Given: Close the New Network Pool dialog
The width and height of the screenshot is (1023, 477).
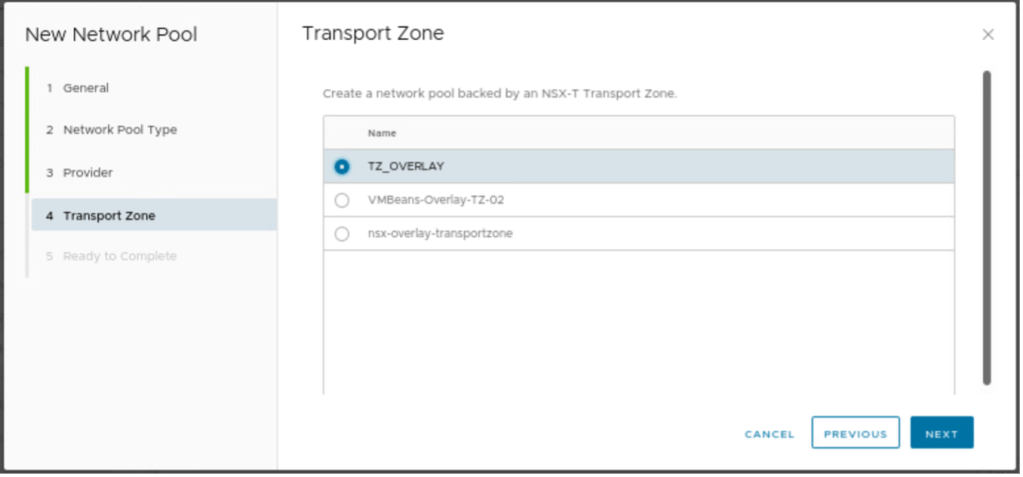Looking at the screenshot, I should pyautogui.click(x=988, y=35).
